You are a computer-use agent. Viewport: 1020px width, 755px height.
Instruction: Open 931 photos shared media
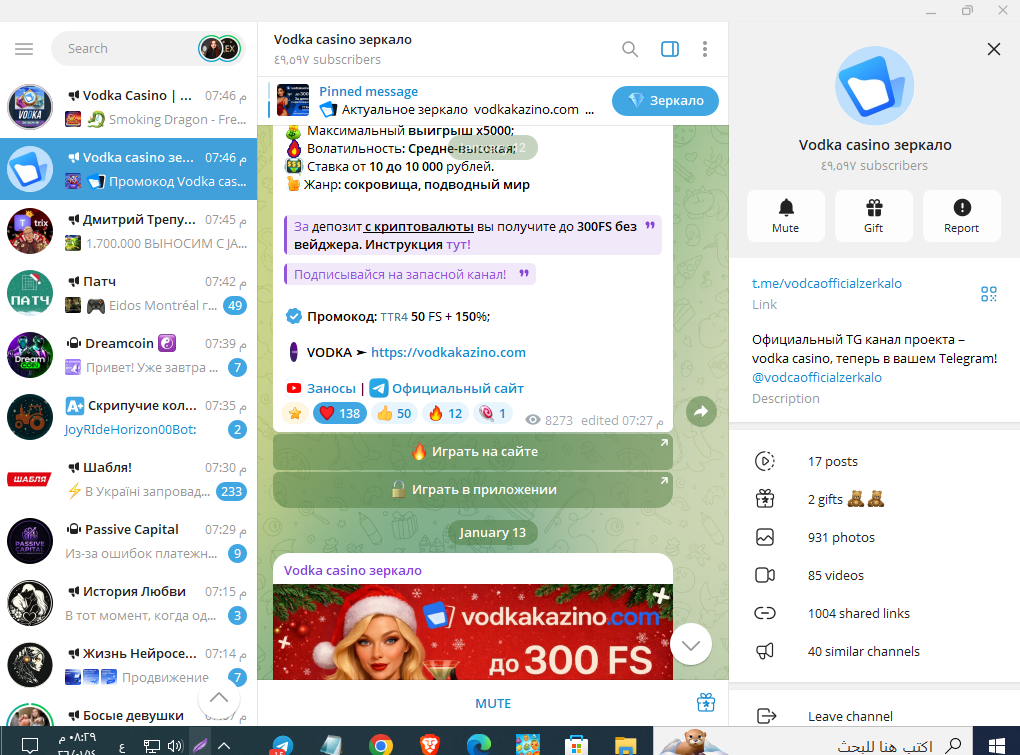[874, 537]
